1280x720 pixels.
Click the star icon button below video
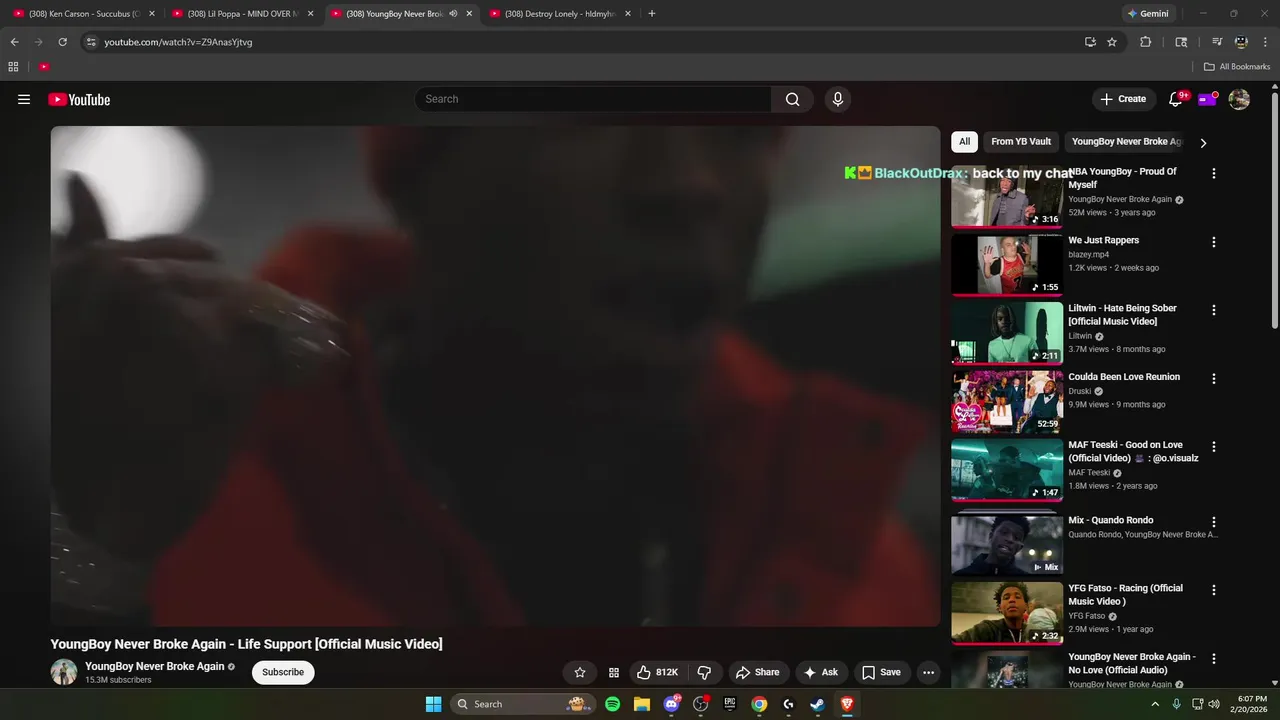click(x=580, y=672)
